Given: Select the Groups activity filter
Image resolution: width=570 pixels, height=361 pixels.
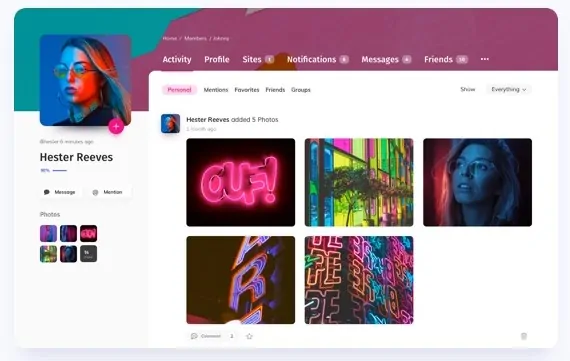Looking at the screenshot, I should point(301,90).
